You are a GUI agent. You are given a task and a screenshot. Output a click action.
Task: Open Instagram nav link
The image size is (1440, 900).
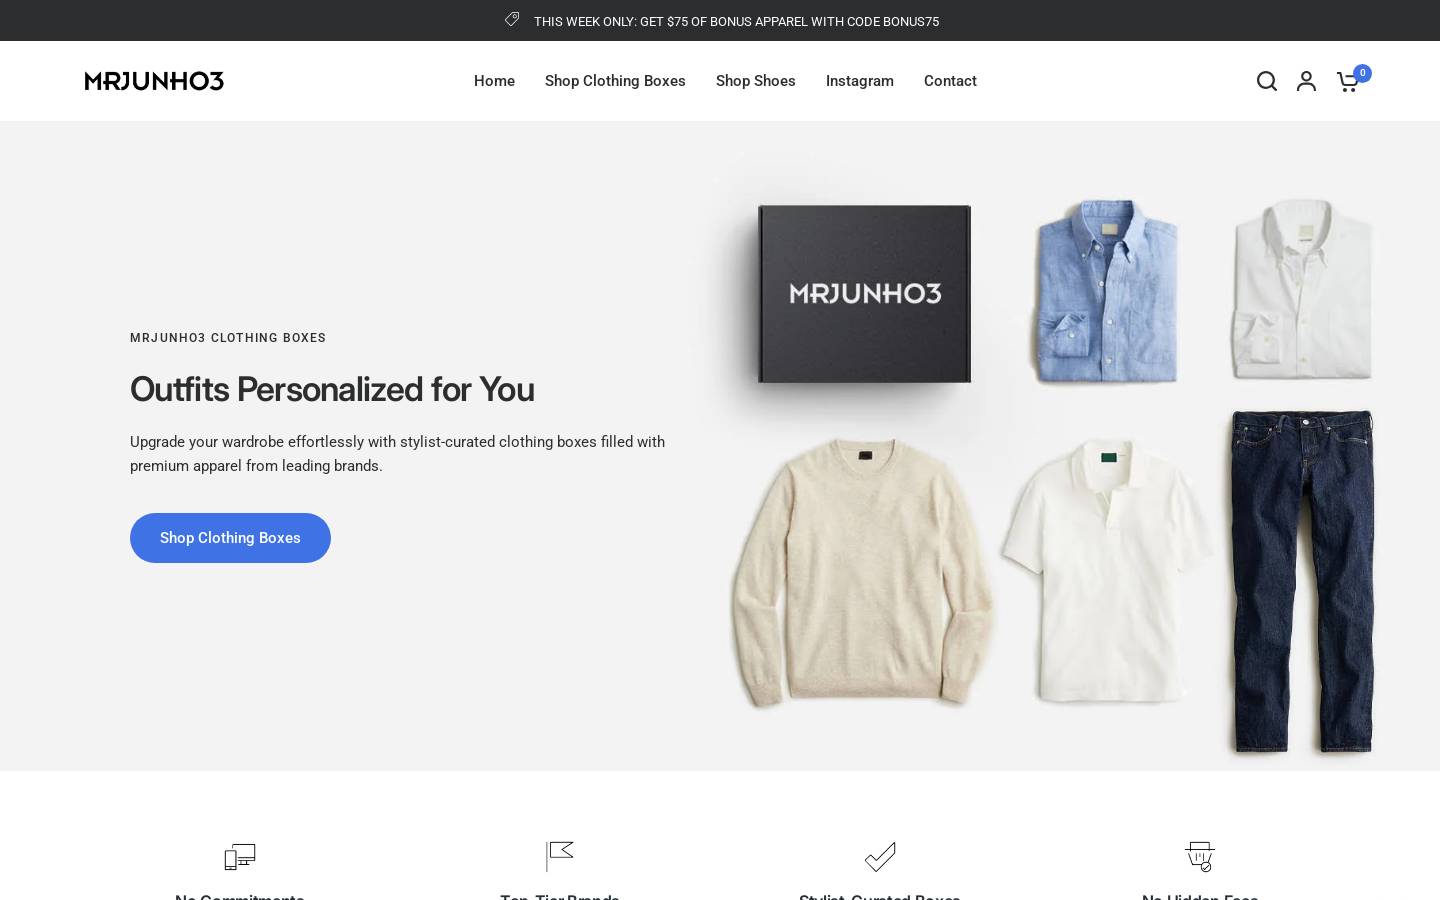[x=860, y=81]
